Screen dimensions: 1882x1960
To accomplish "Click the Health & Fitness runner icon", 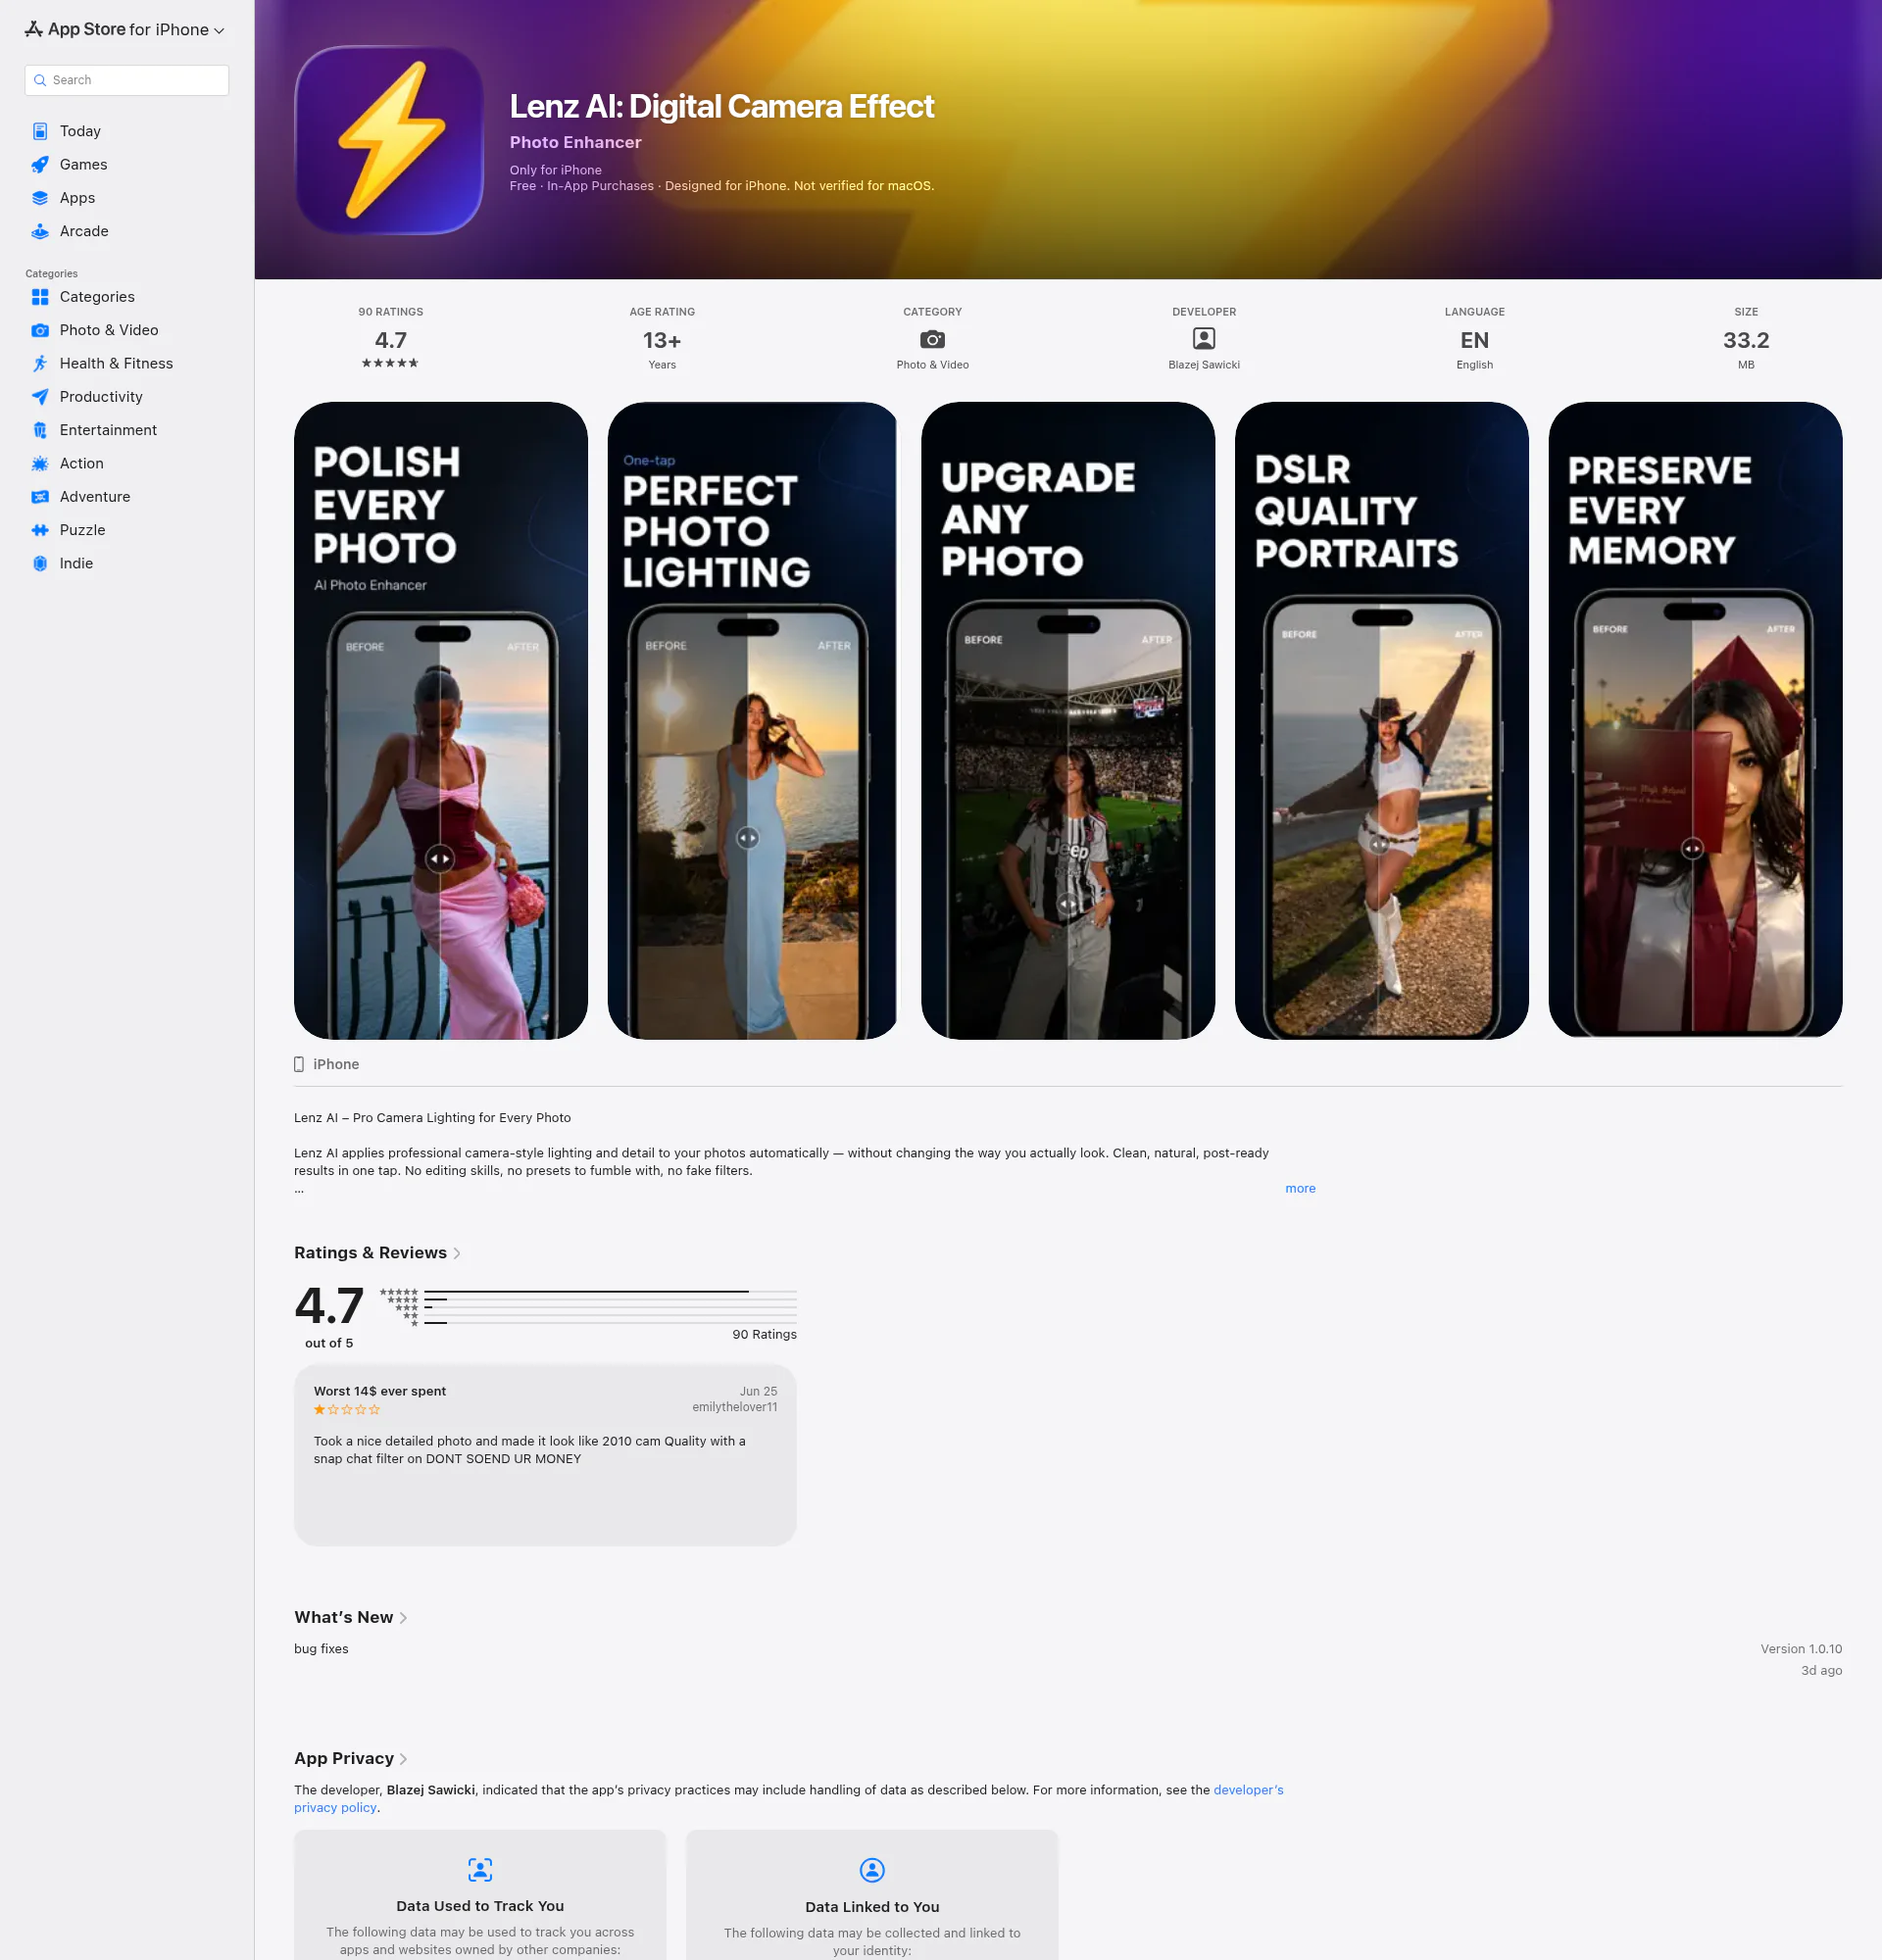I will (40, 364).
